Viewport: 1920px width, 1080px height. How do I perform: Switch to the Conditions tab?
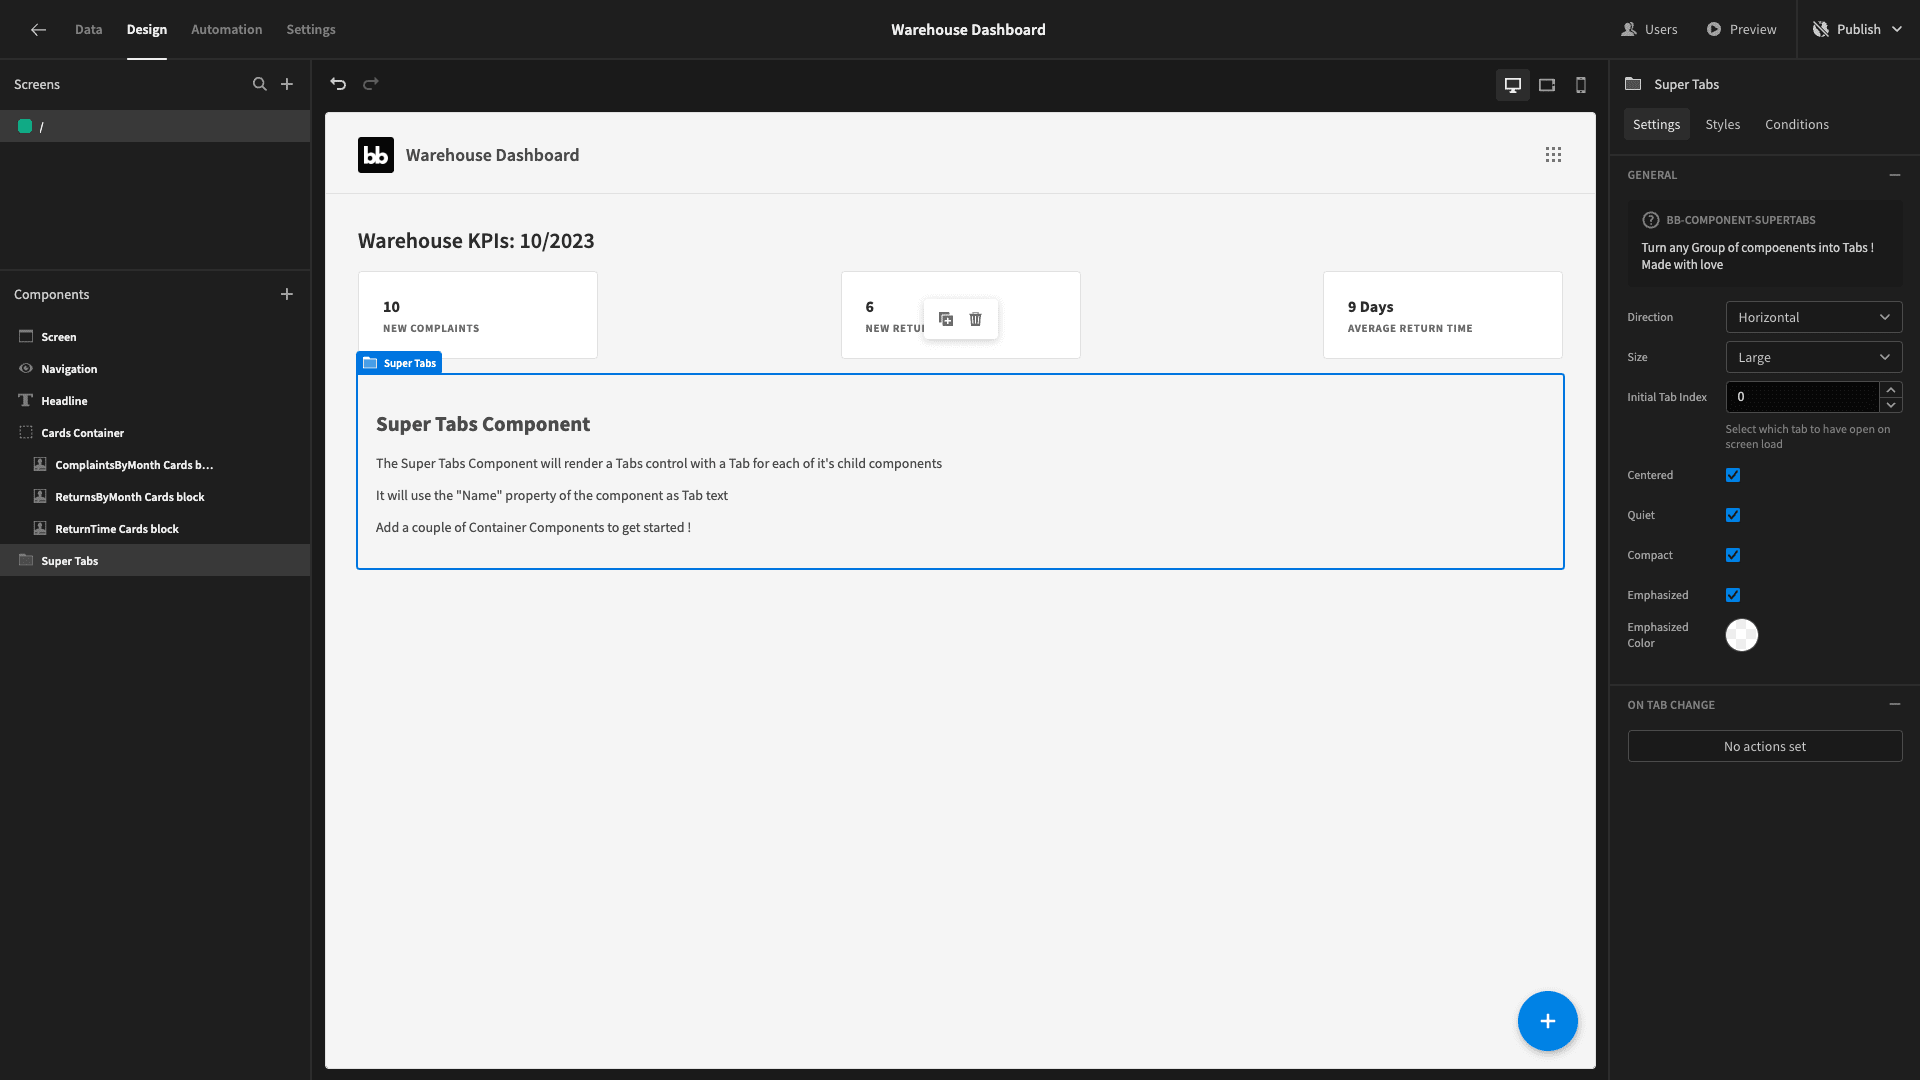(1796, 124)
